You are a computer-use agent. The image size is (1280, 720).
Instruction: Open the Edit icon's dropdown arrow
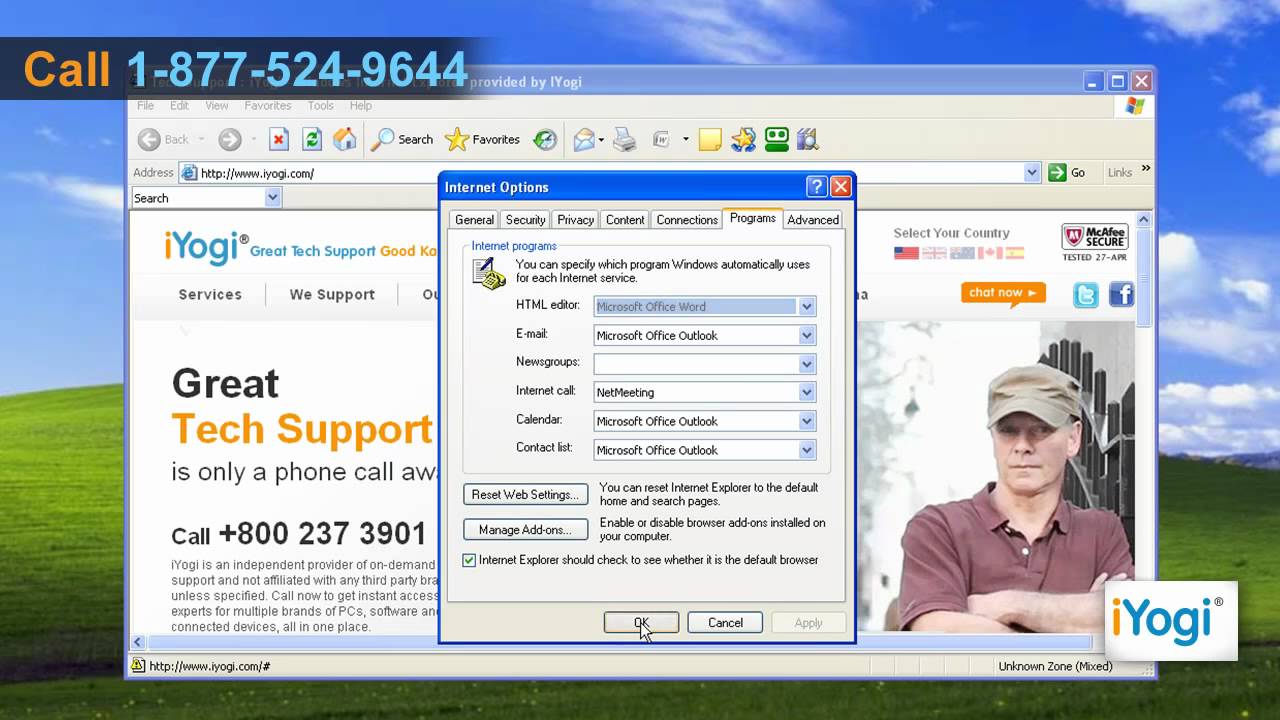(x=685, y=140)
